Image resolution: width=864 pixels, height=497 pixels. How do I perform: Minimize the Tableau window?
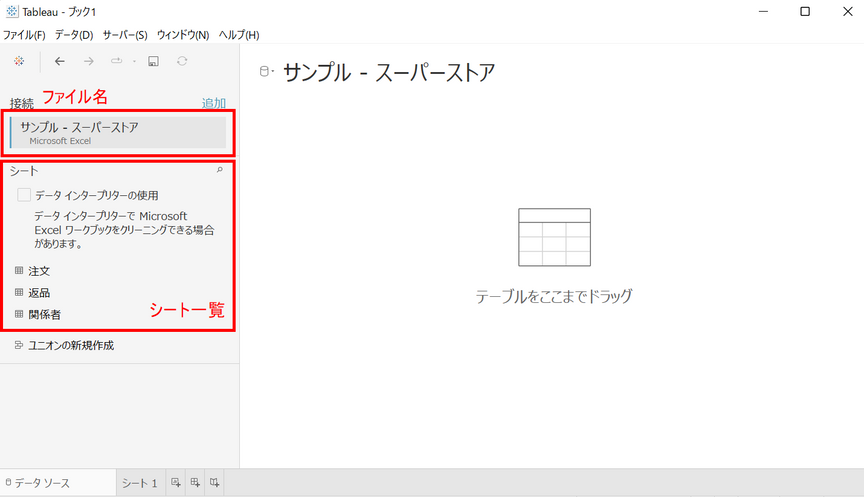pos(763,12)
